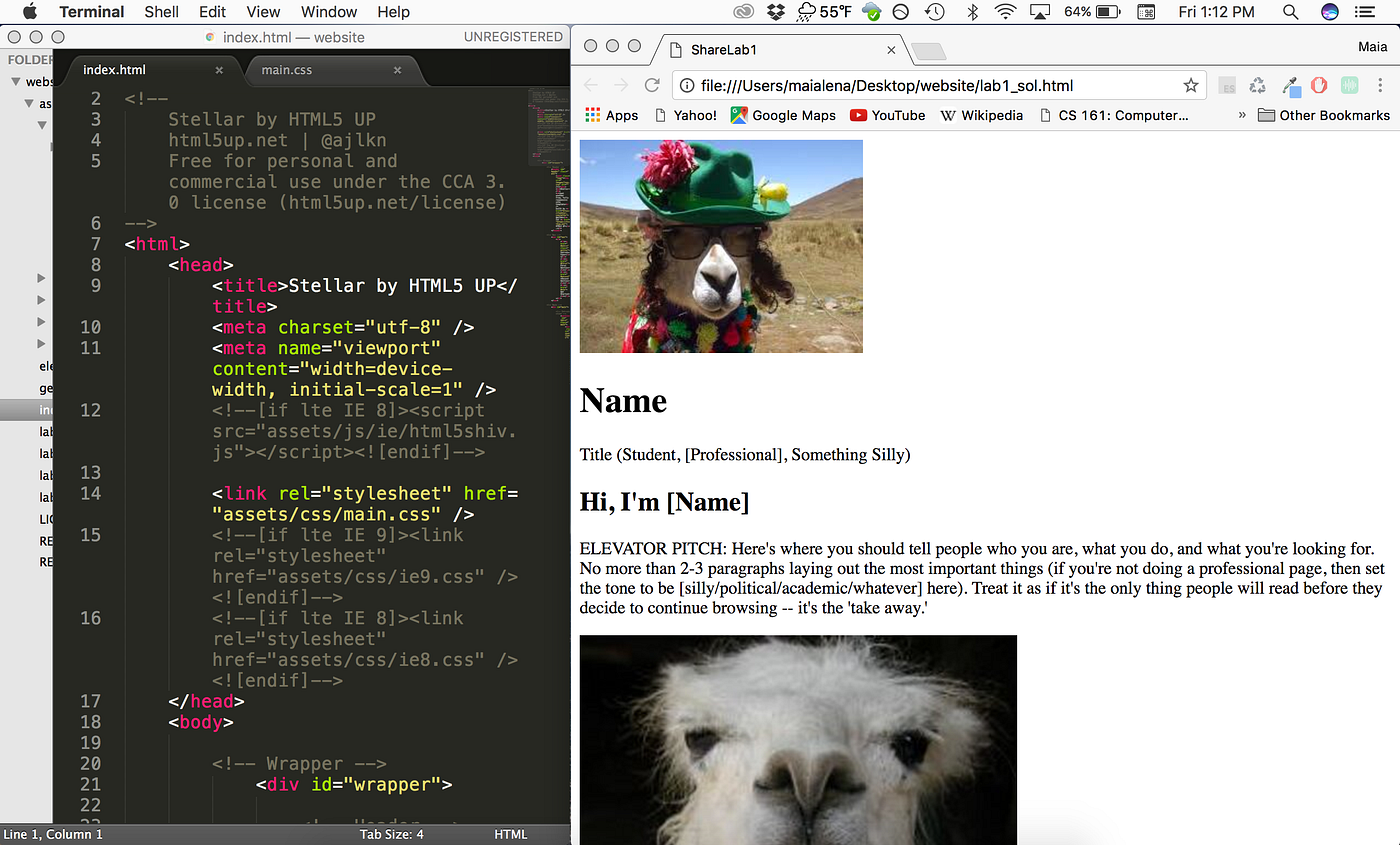Expand a collapsed folder in the FOLDERS sidebar
1400x845 pixels.
tap(41, 278)
